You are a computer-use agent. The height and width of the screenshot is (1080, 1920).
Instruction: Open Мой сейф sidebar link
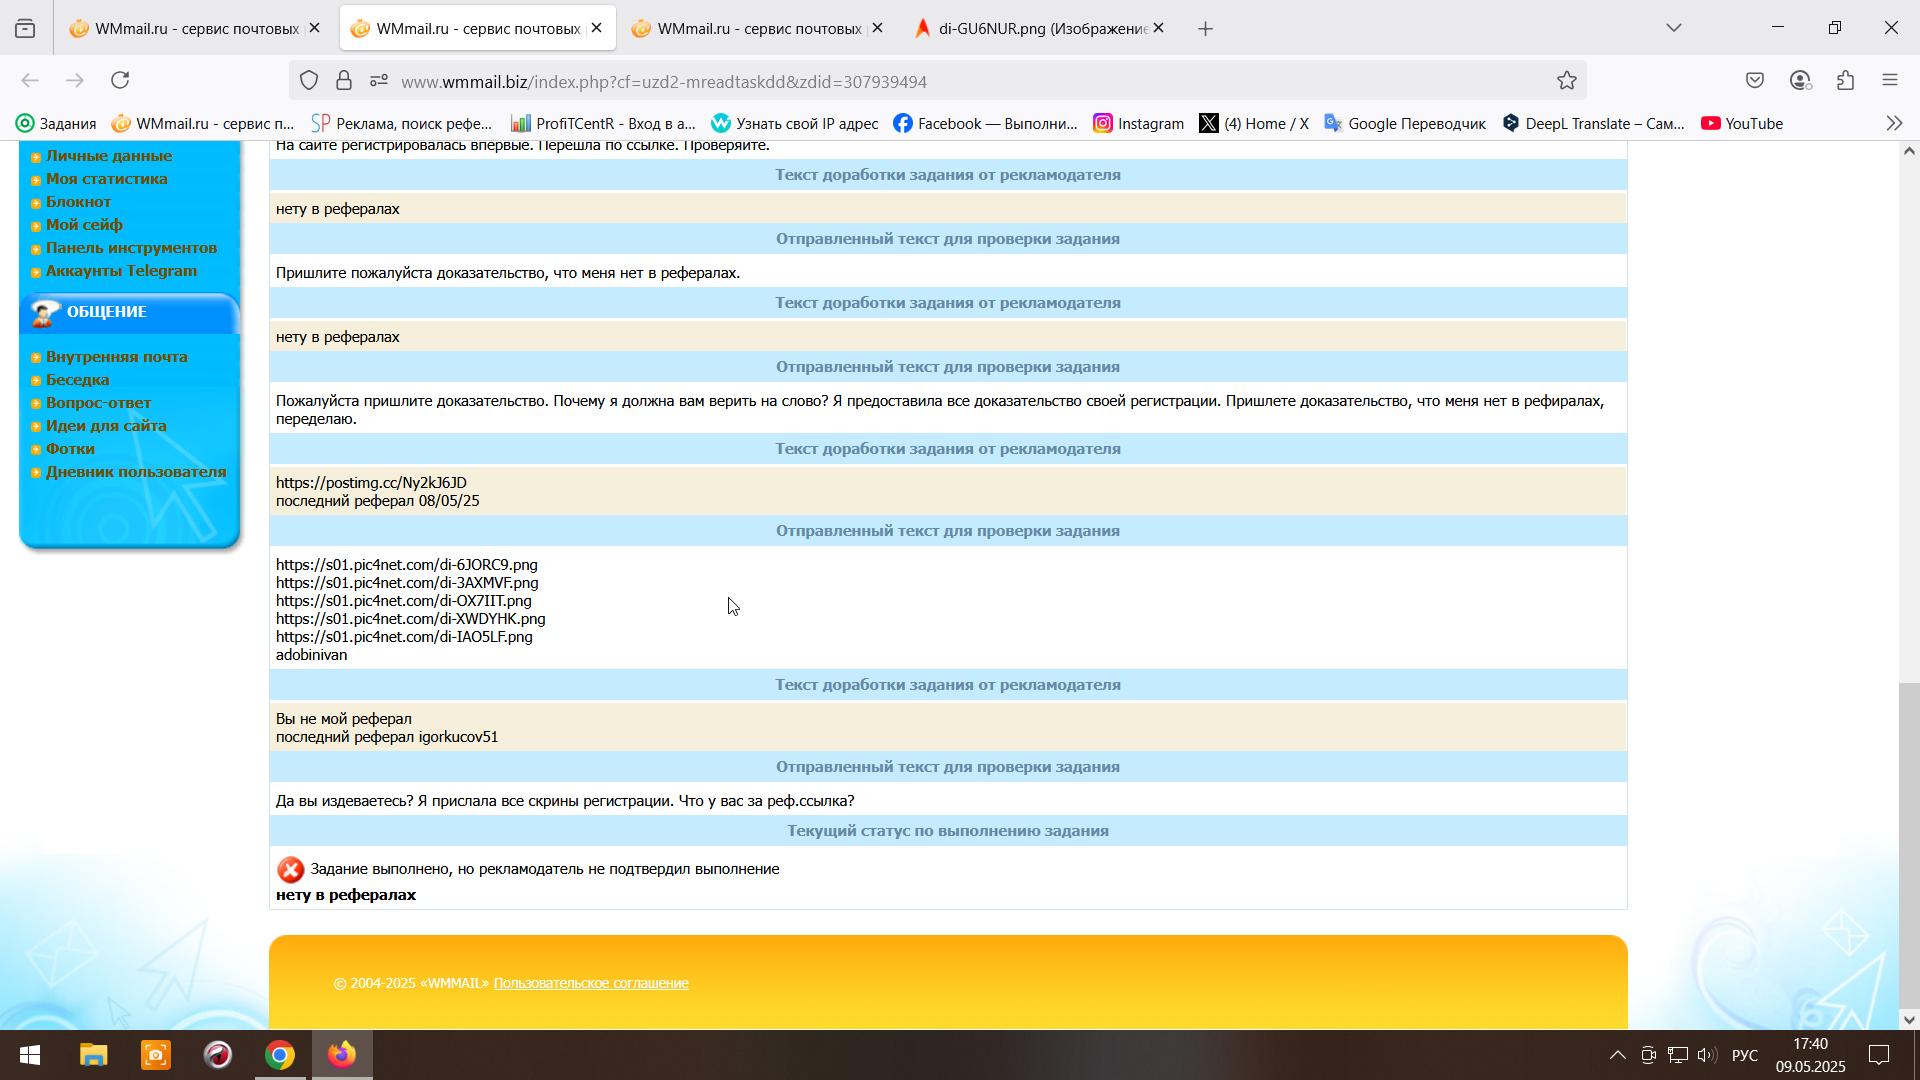[84, 225]
